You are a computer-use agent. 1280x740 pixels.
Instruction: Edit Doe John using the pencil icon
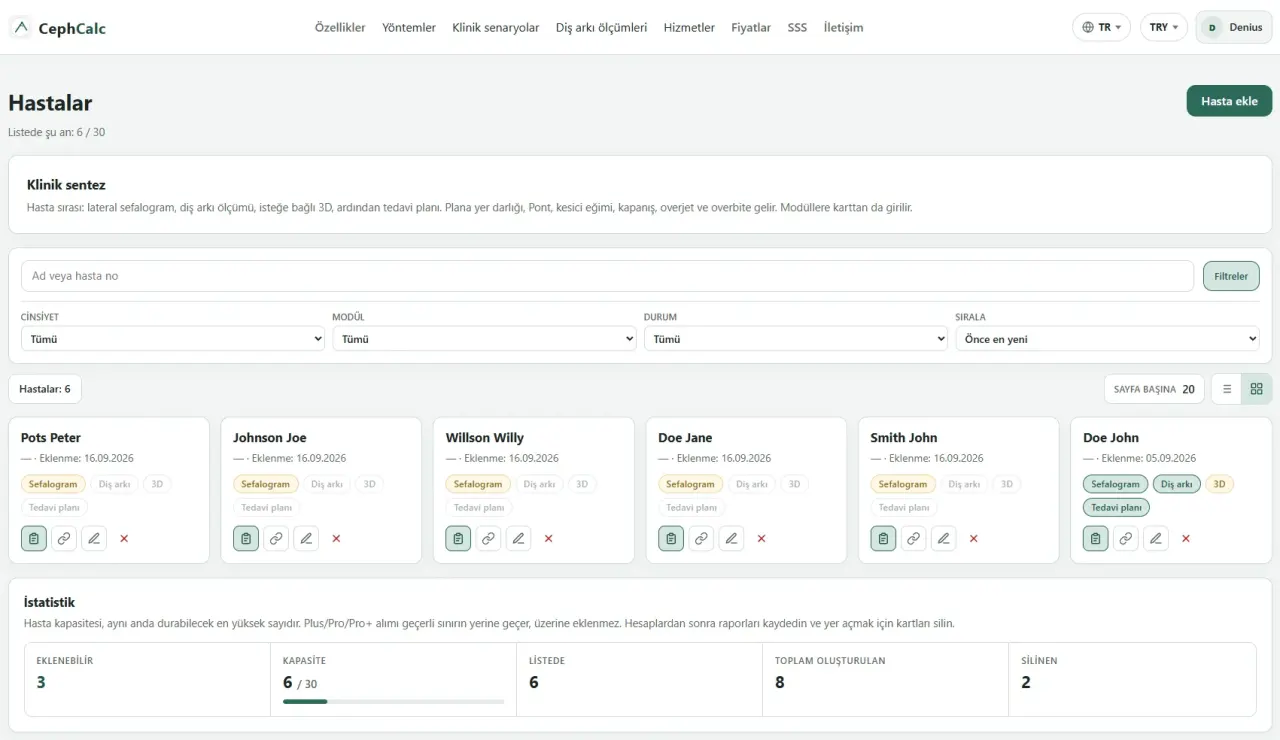tap(1156, 538)
